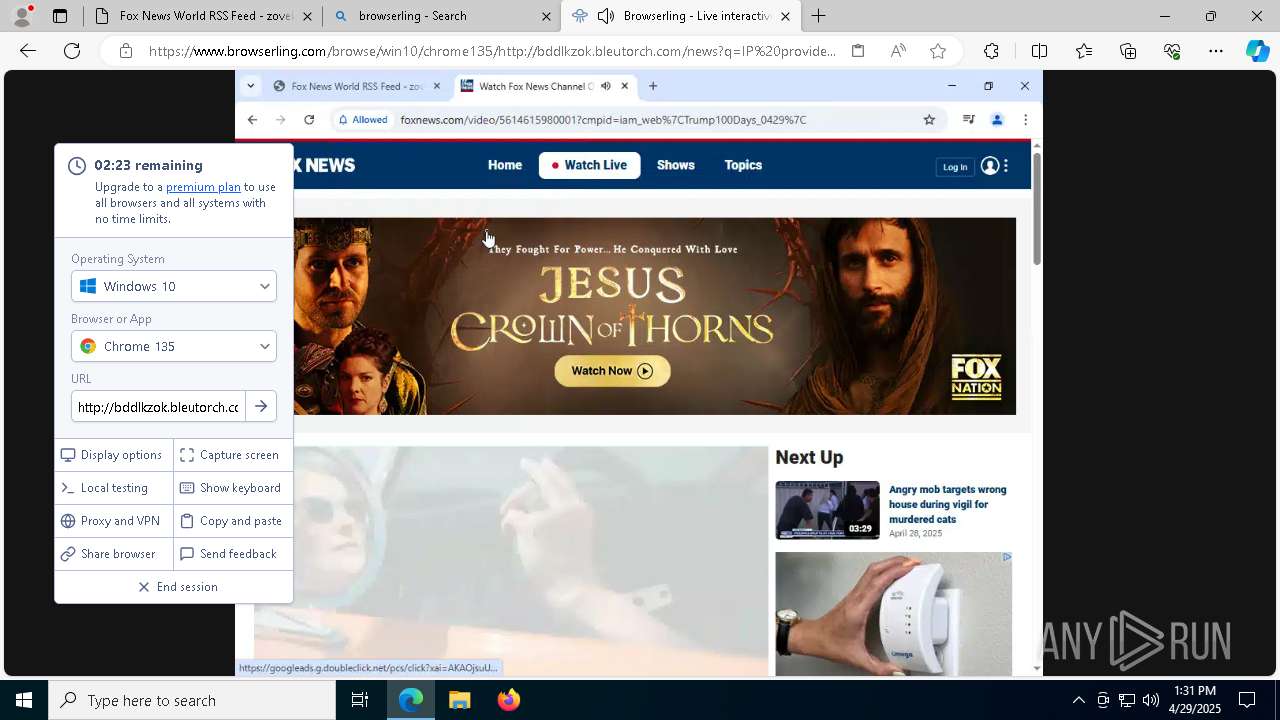Open Fox News user account icon

click(990, 166)
